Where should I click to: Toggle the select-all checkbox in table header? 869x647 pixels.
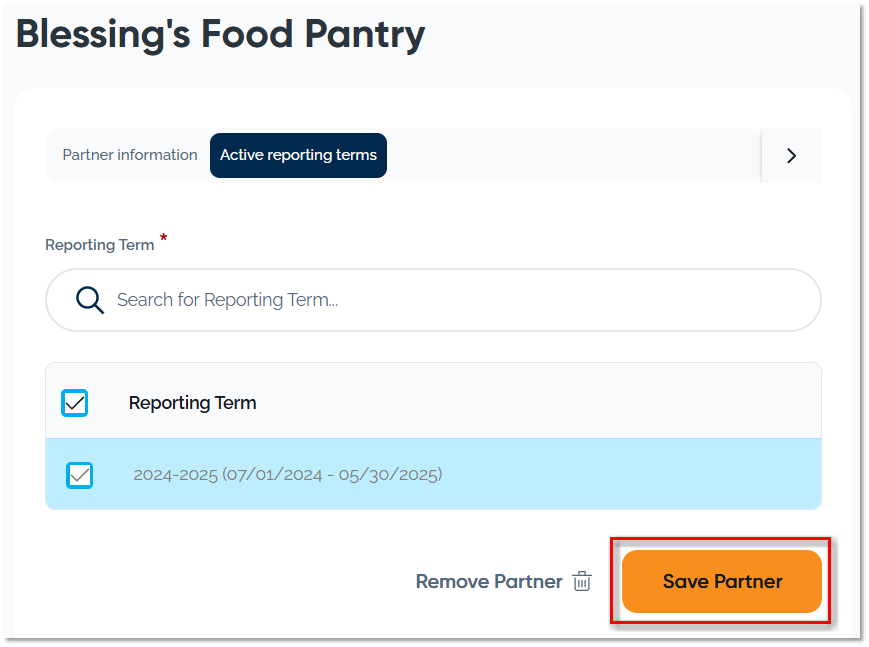coord(75,403)
